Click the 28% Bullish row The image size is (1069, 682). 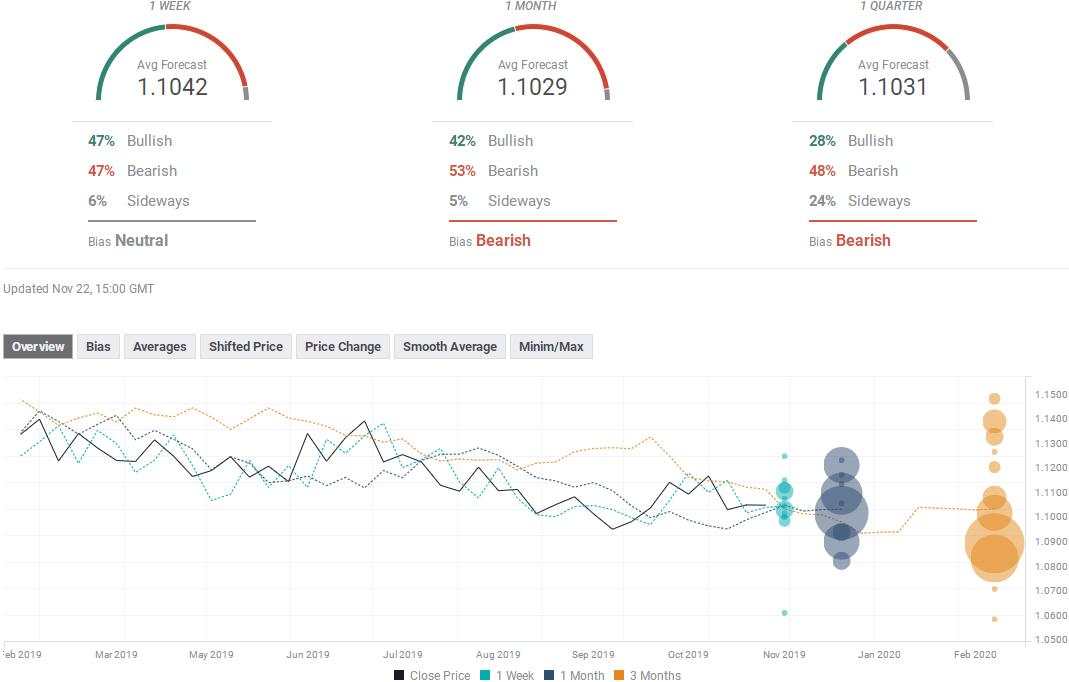point(851,140)
